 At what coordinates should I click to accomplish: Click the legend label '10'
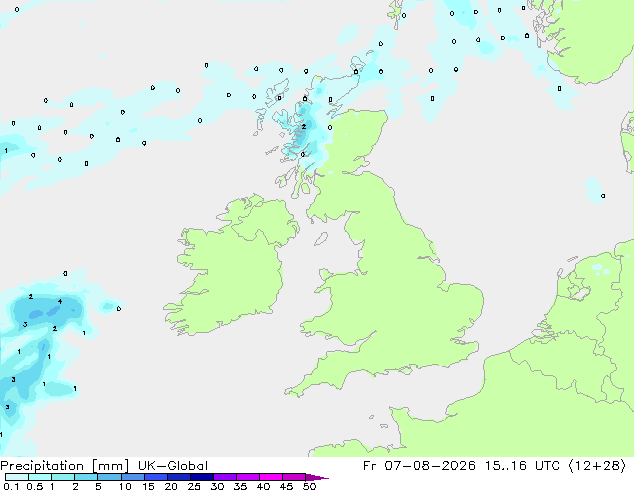pos(125,486)
